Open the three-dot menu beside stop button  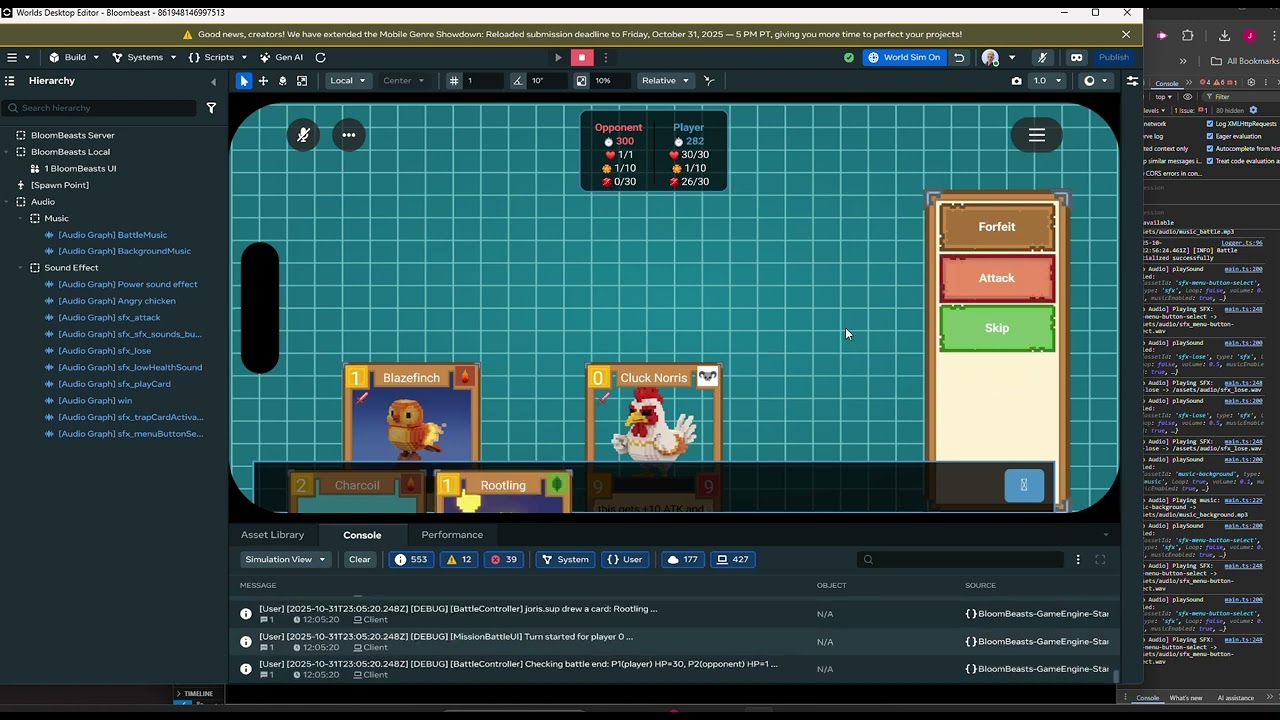click(606, 57)
